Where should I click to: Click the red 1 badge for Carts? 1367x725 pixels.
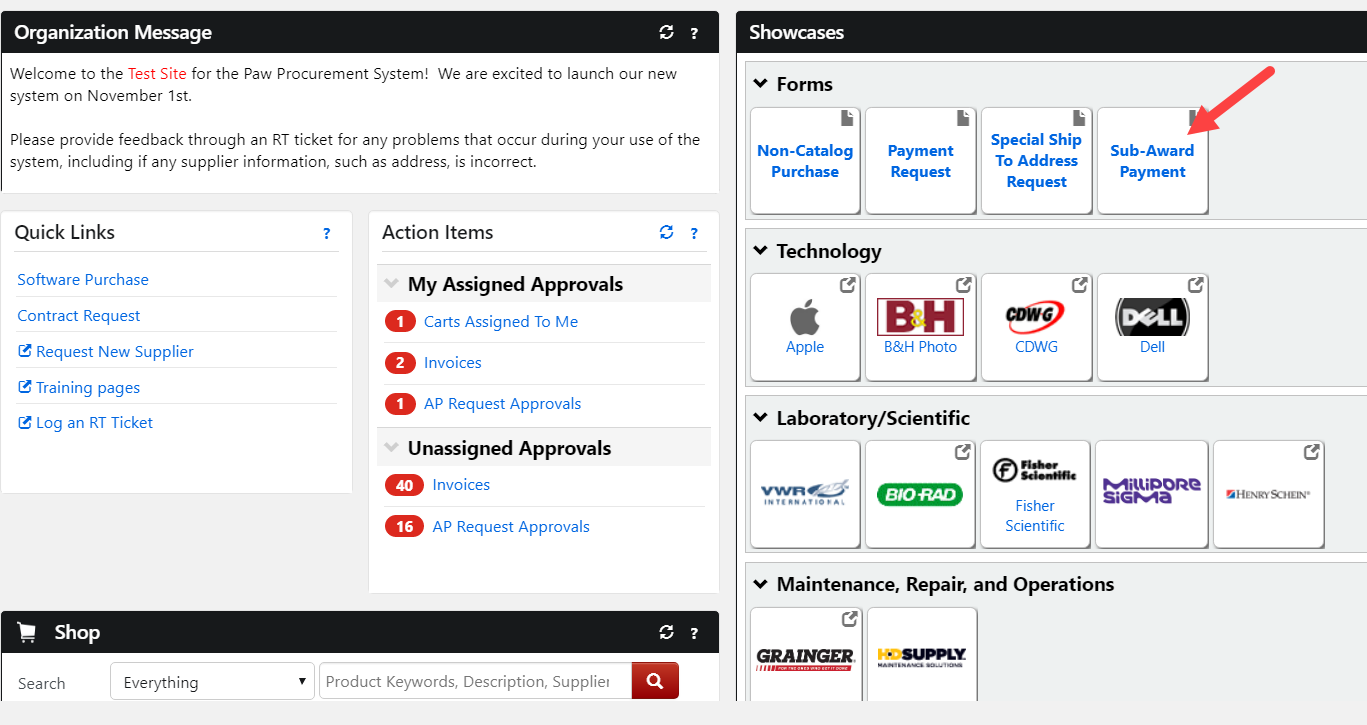pyautogui.click(x=400, y=322)
